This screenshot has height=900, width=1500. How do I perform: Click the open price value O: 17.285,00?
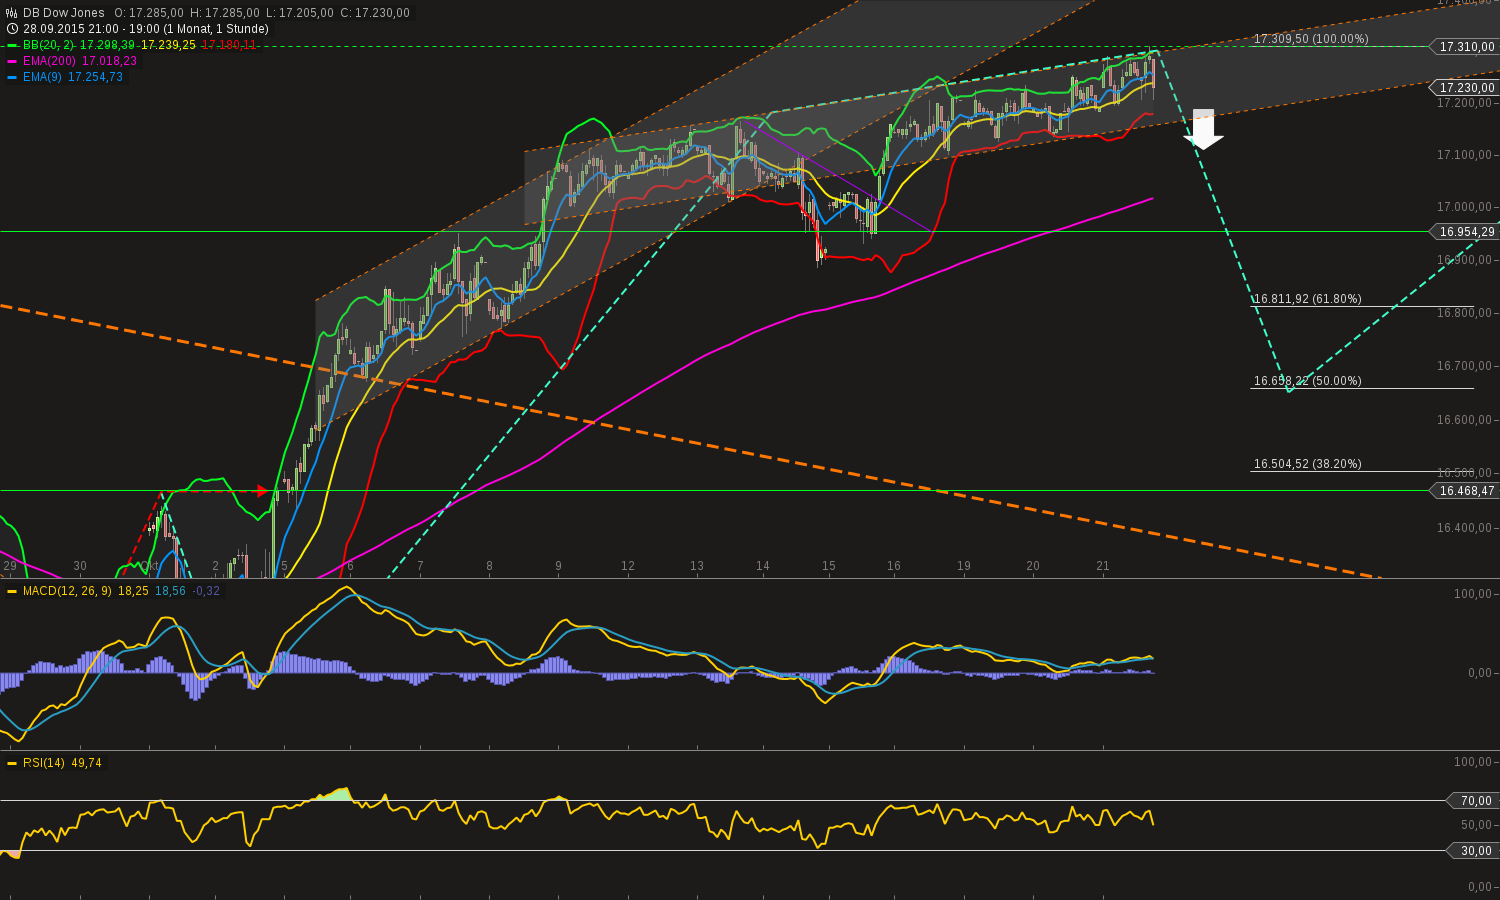(148, 13)
